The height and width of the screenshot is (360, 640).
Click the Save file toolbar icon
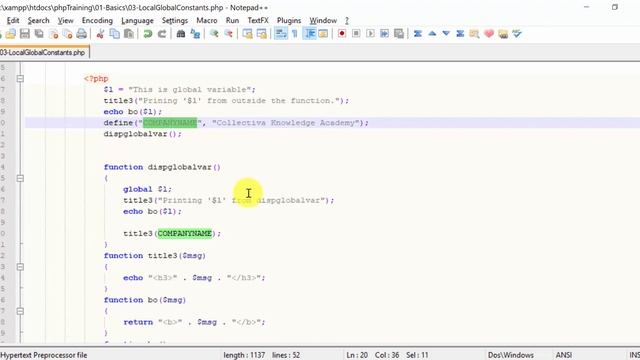(x=24, y=34)
